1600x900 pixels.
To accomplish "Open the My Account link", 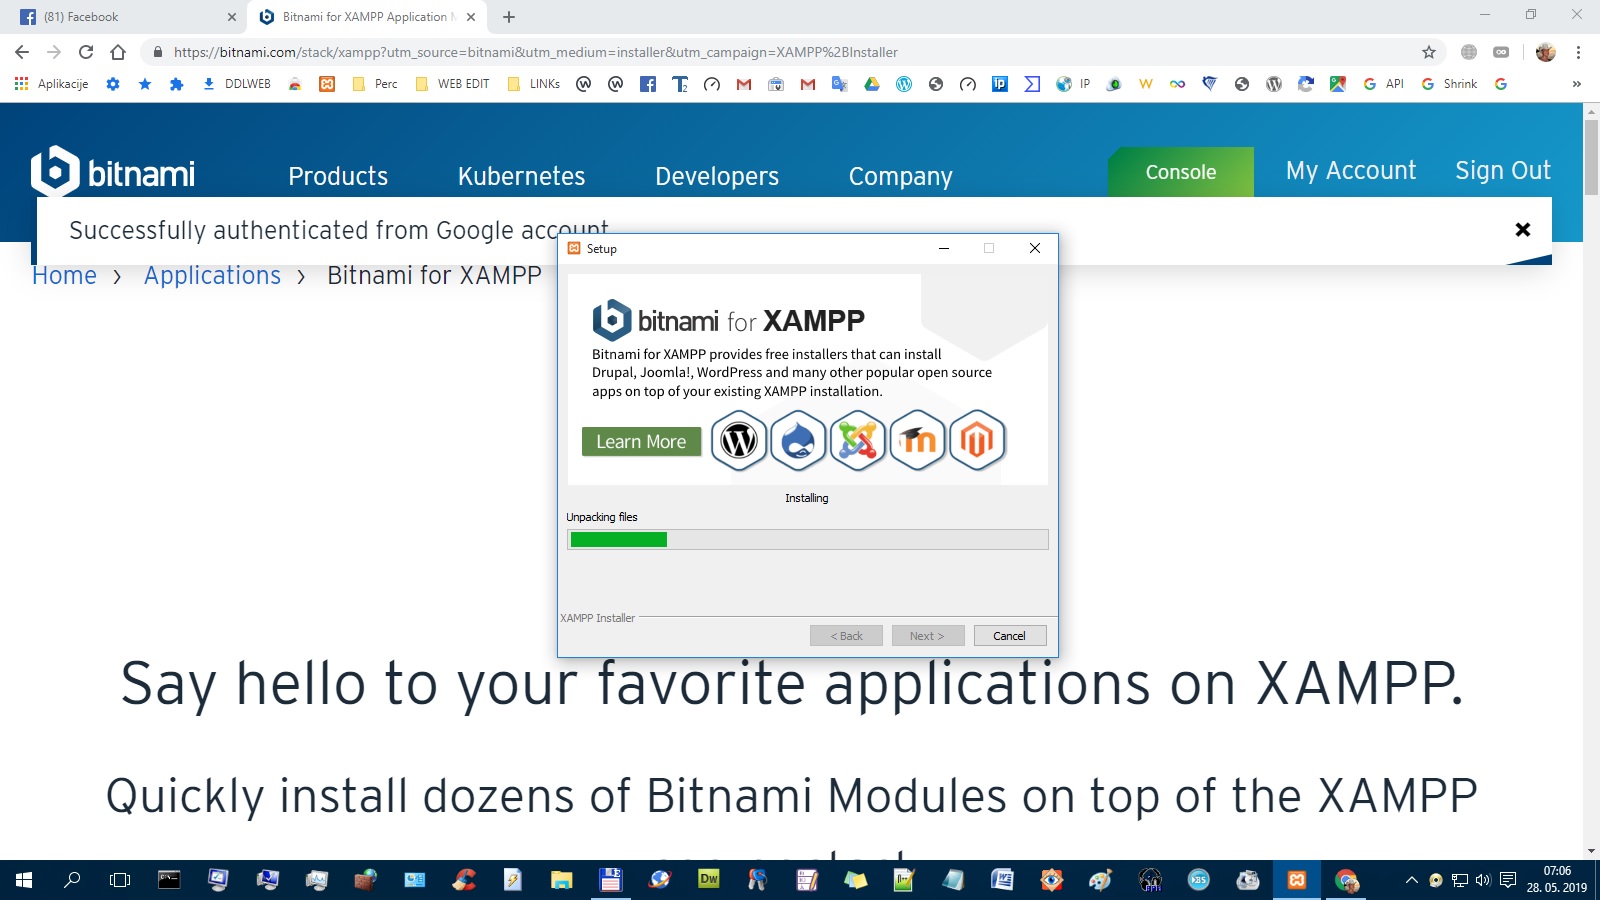I will point(1351,170).
